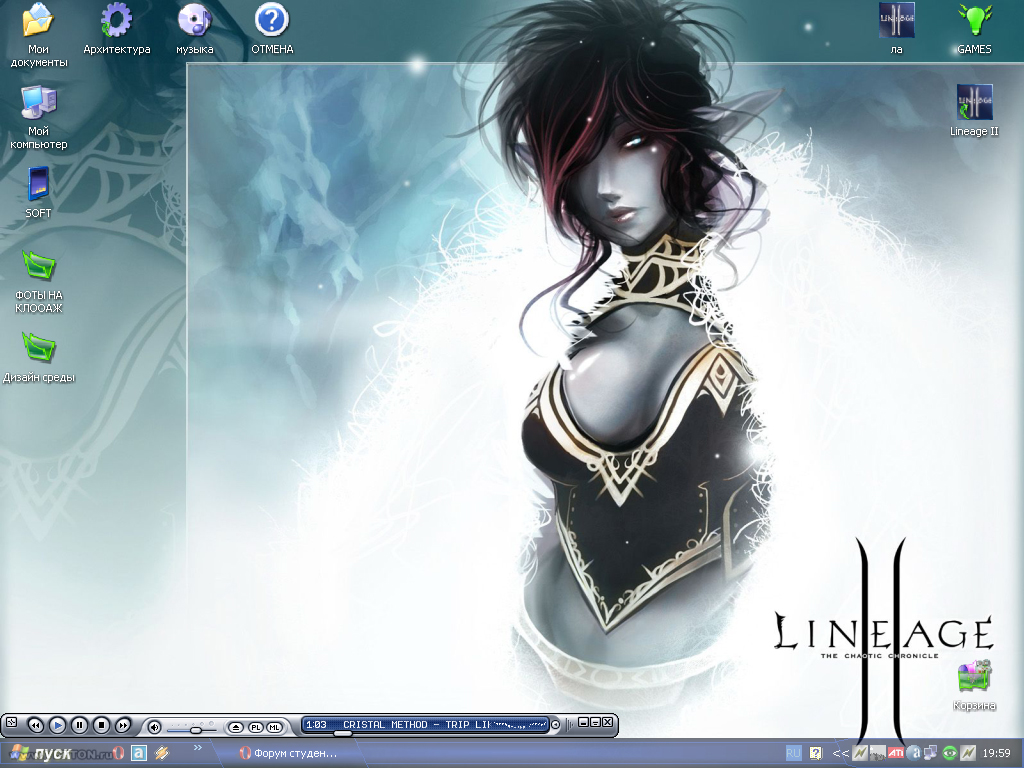Screen dimensions: 1024x768
Task: Click the round button right of Winamp display
Action: [556, 725]
